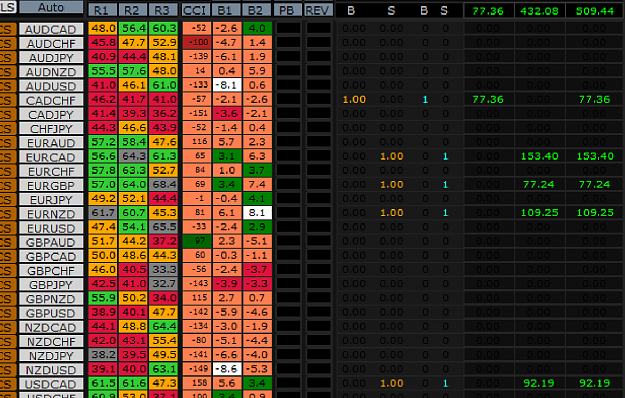Click the B2 value 4.0 in AUDCAD row
This screenshot has width=625, height=398.
pos(257,28)
